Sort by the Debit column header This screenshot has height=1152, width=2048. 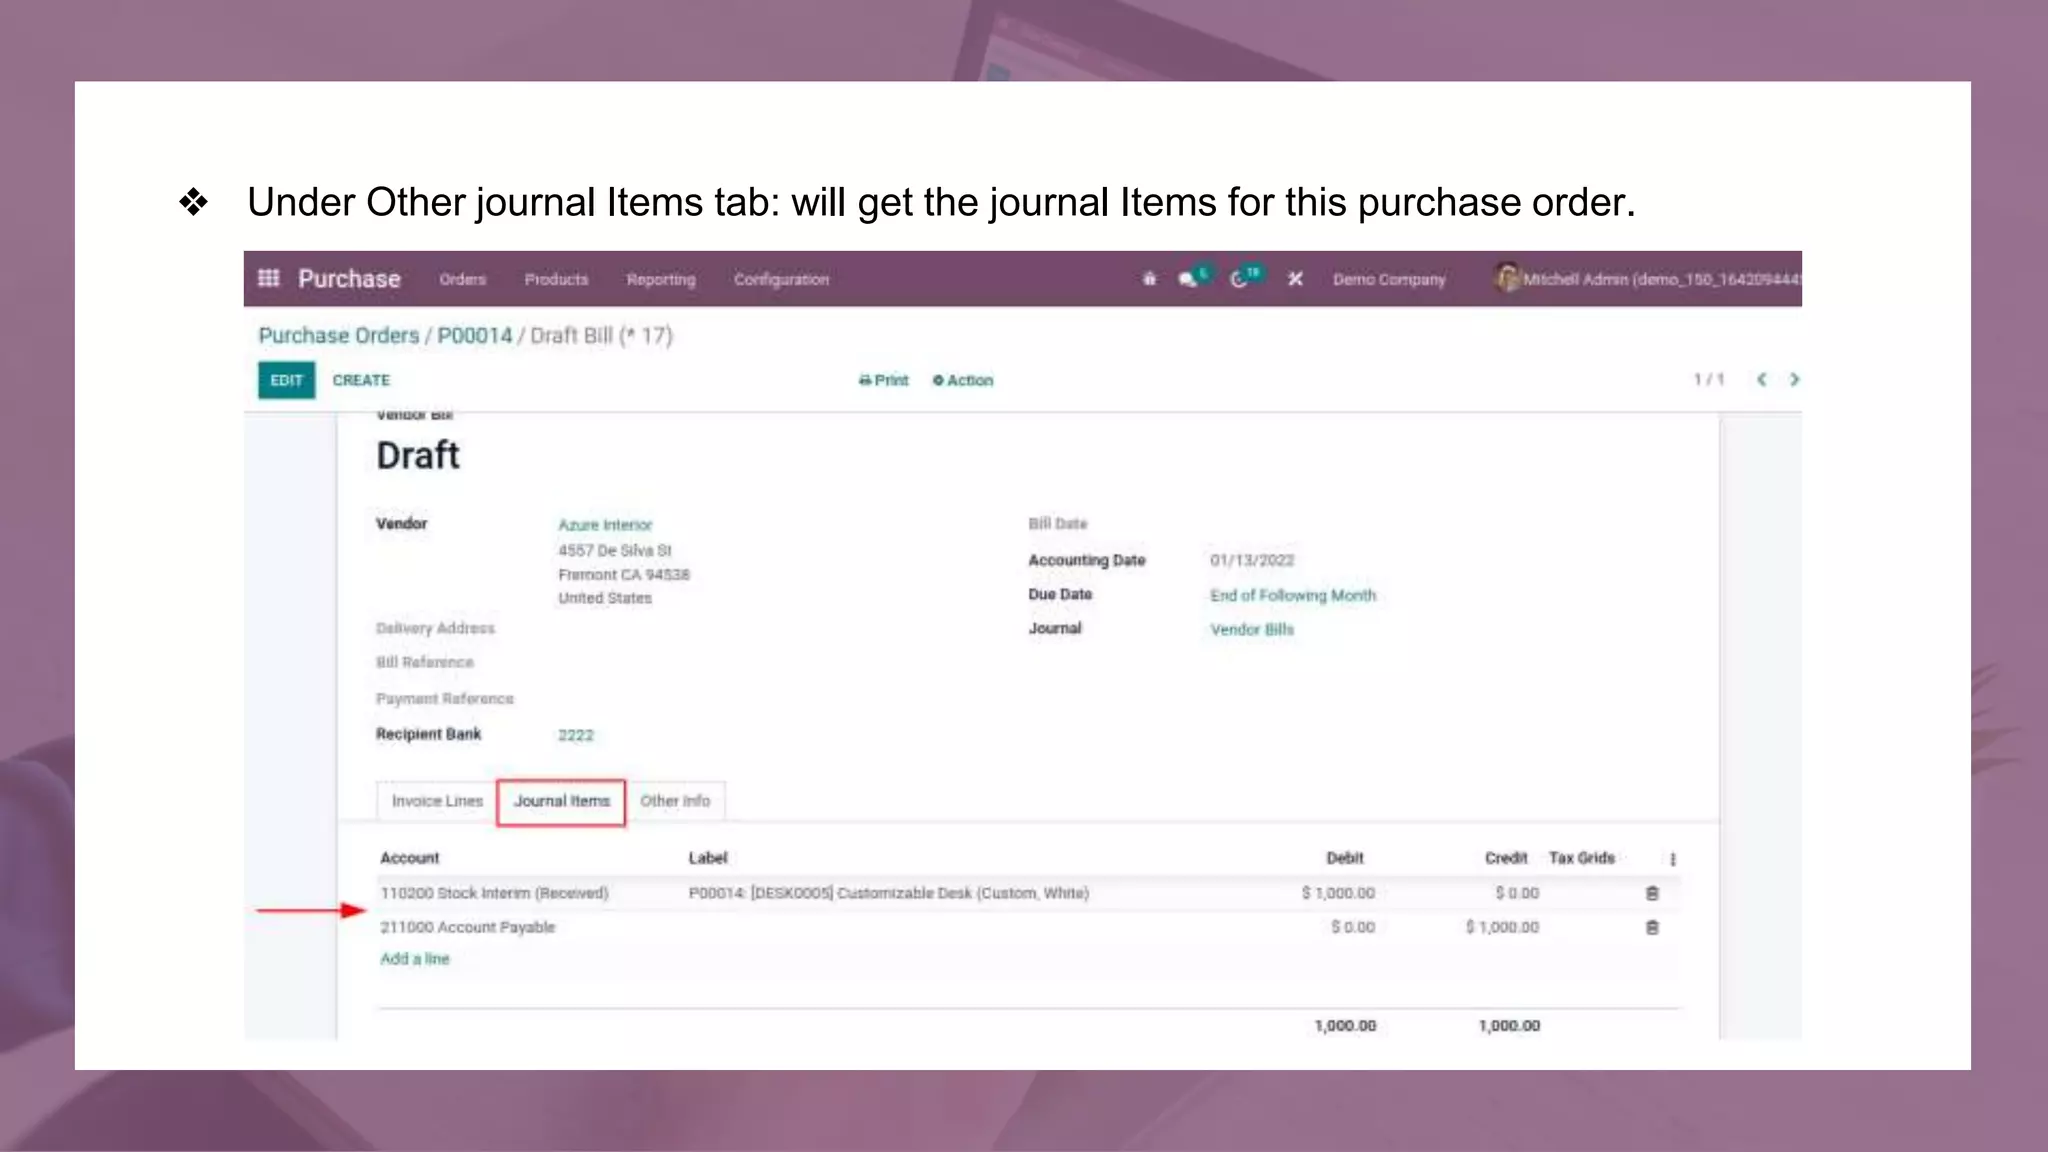(1345, 858)
